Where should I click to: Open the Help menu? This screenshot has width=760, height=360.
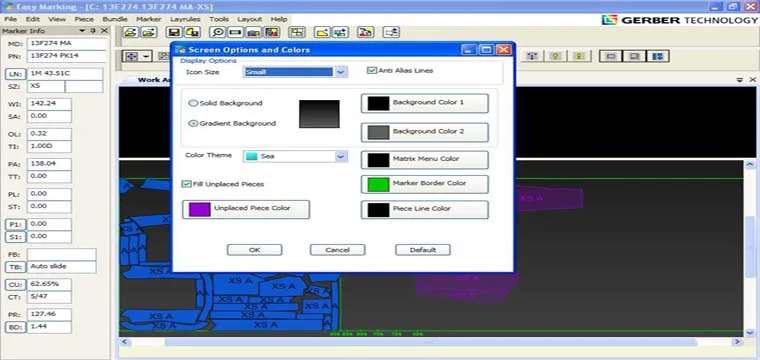pos(279,19)
